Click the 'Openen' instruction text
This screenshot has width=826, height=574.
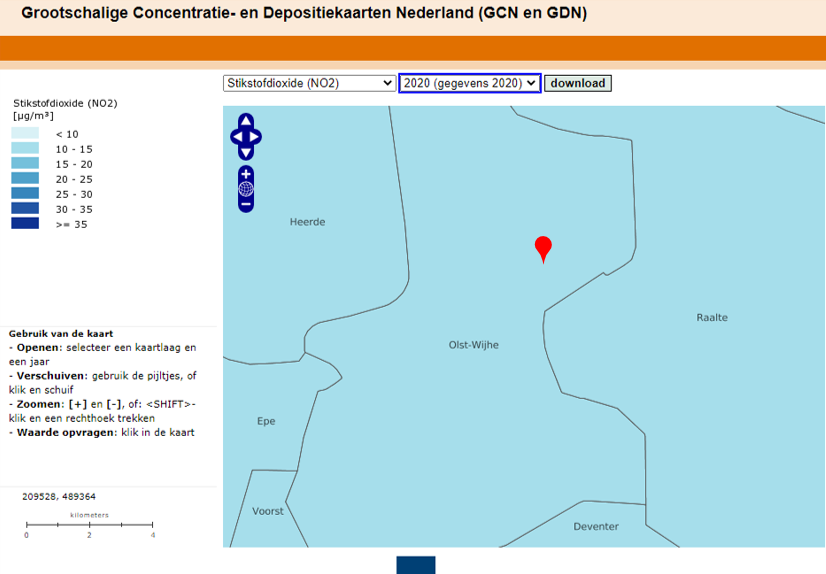pyautogui.click(x=102, y=354)
